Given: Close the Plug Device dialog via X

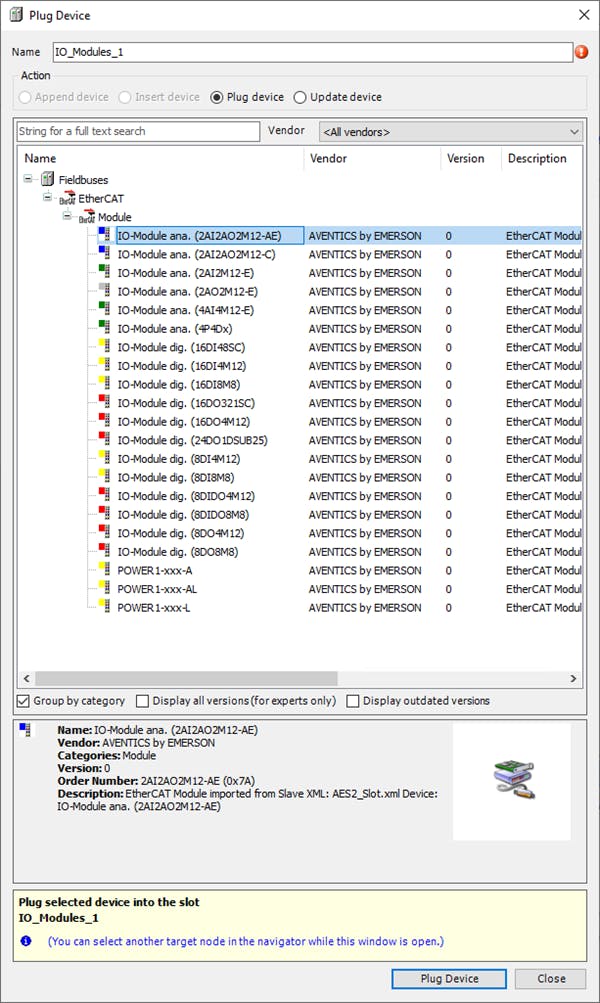Looking at the screenshot, I should pos(584,15).
